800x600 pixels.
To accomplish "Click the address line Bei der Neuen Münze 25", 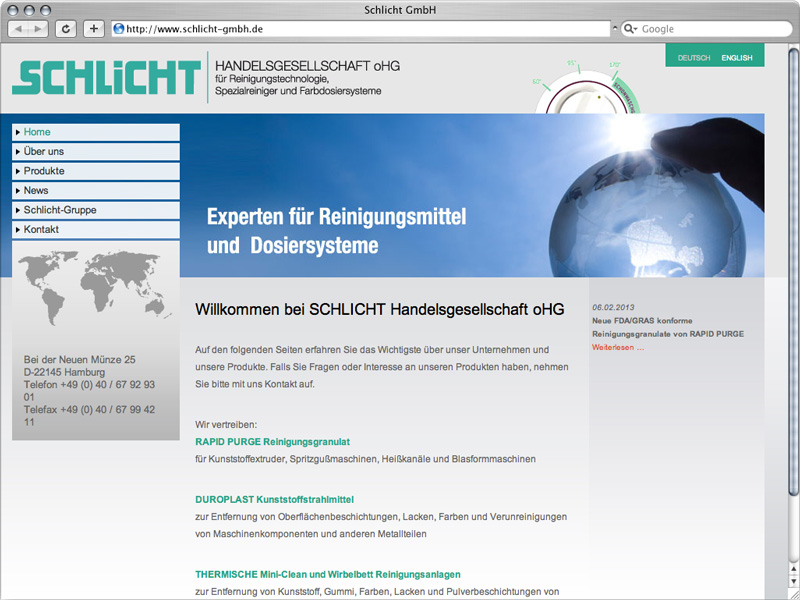I will (x=80, y=360).
